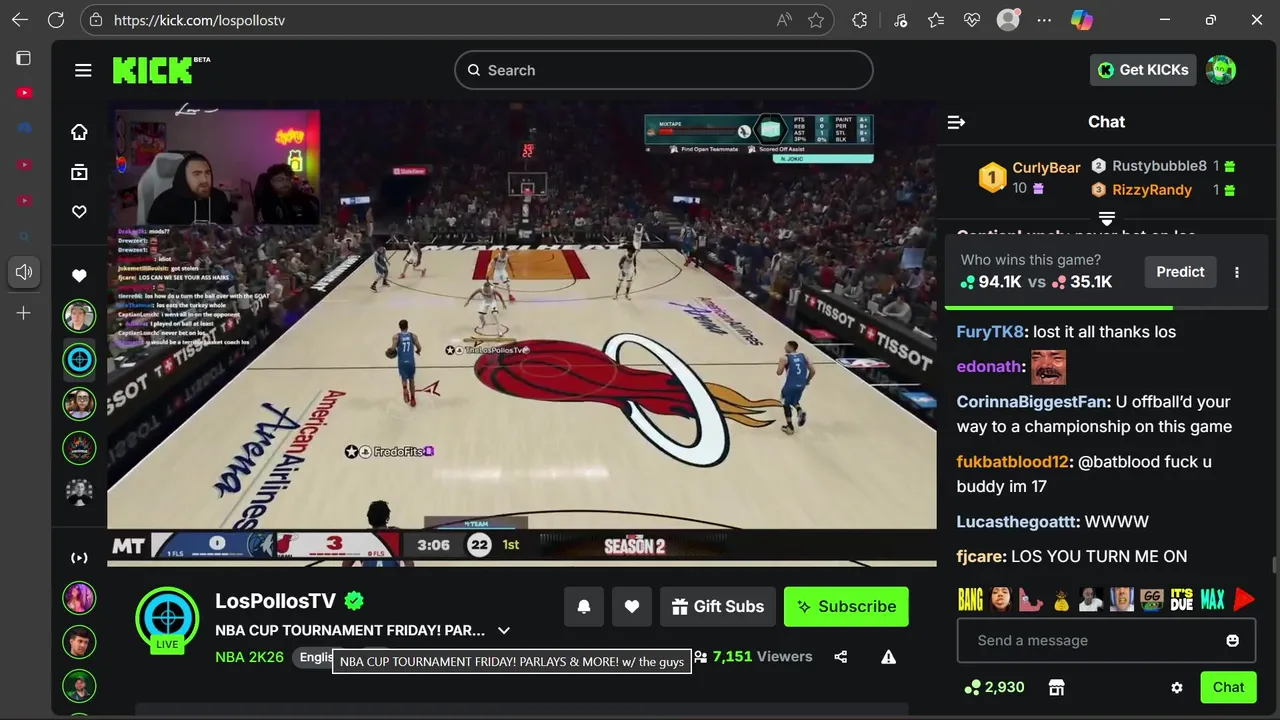Click the filled heart icon in sidebar
Image resolution: width=1280 pixels, height=720 pixels.
tap(79, 276)
